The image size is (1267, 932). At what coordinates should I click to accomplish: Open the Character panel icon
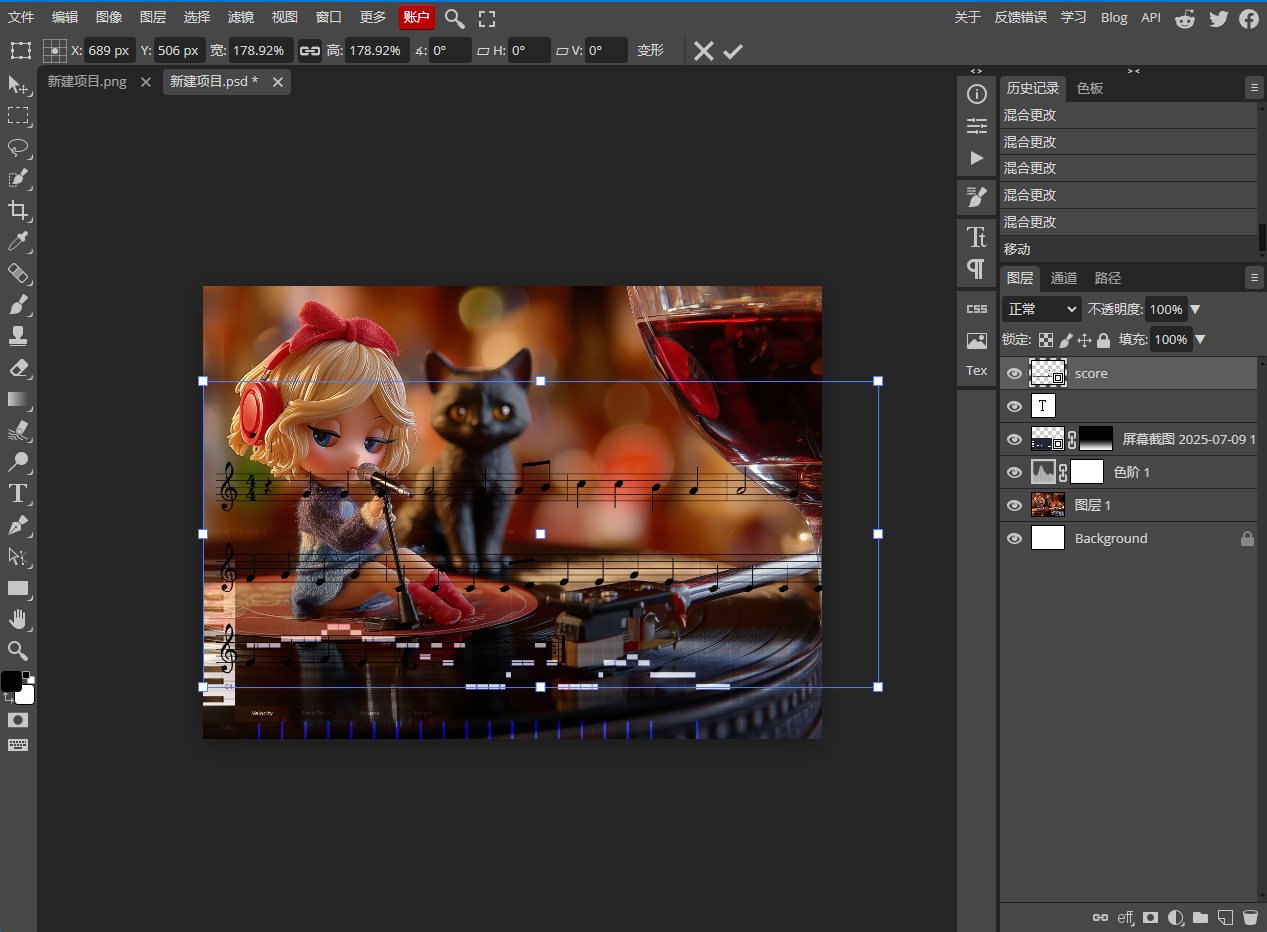(x=977, y=236)
